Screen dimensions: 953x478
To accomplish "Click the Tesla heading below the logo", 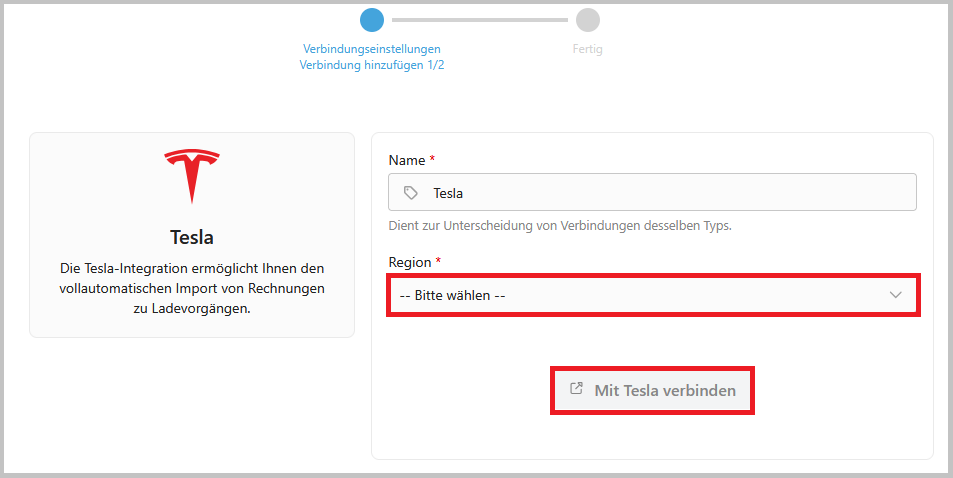I will pos(192,237).
